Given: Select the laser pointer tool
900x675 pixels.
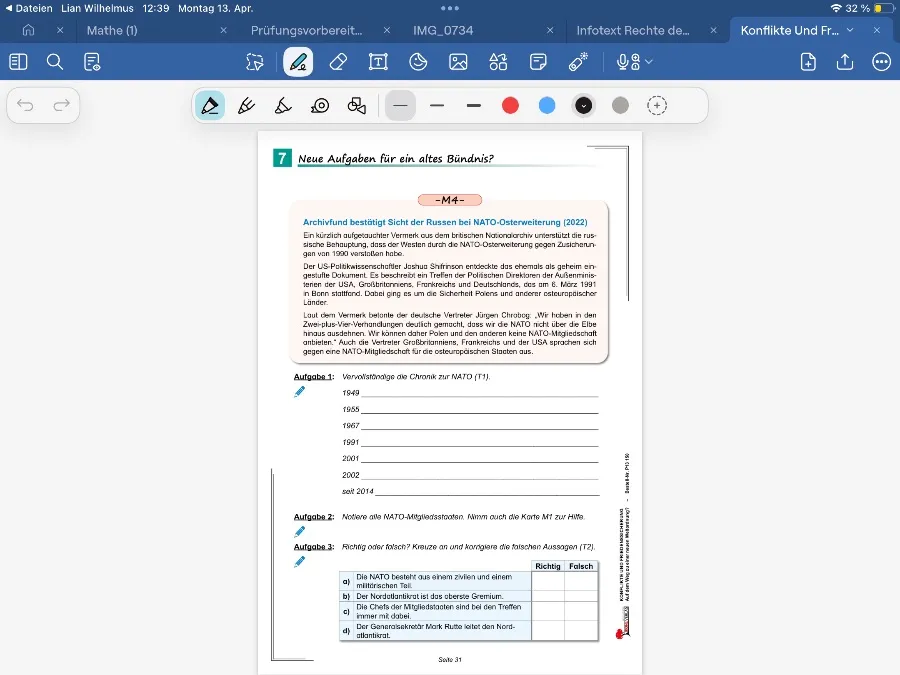Looking at the screenshot, I should click(578, 61).
